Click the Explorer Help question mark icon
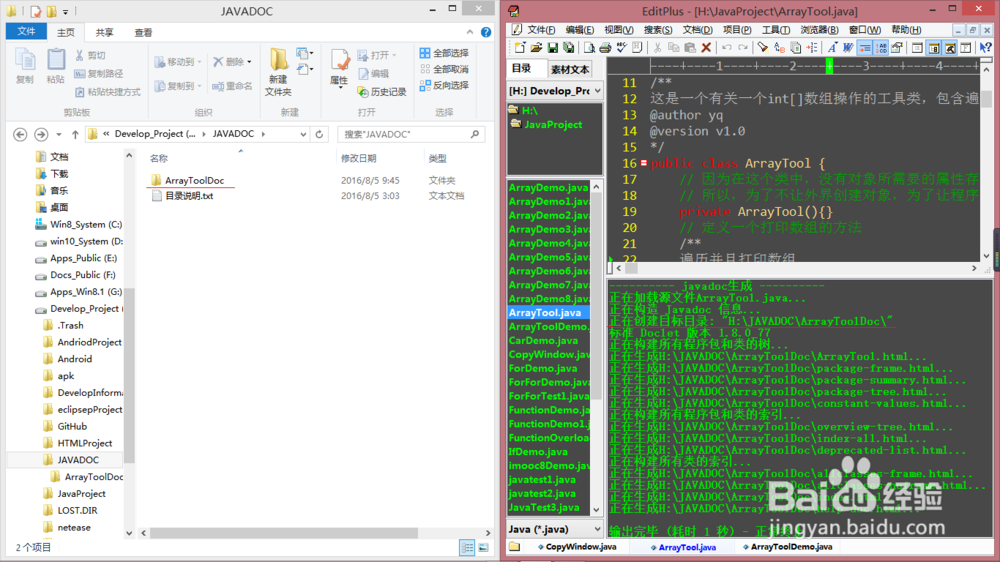 tap(486, 32)
